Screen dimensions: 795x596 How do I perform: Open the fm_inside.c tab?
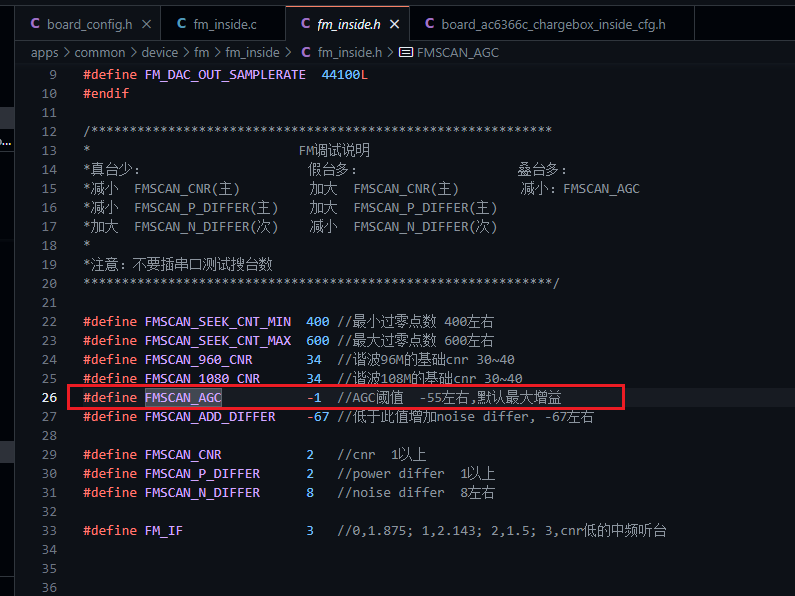[x=223, y=24]
